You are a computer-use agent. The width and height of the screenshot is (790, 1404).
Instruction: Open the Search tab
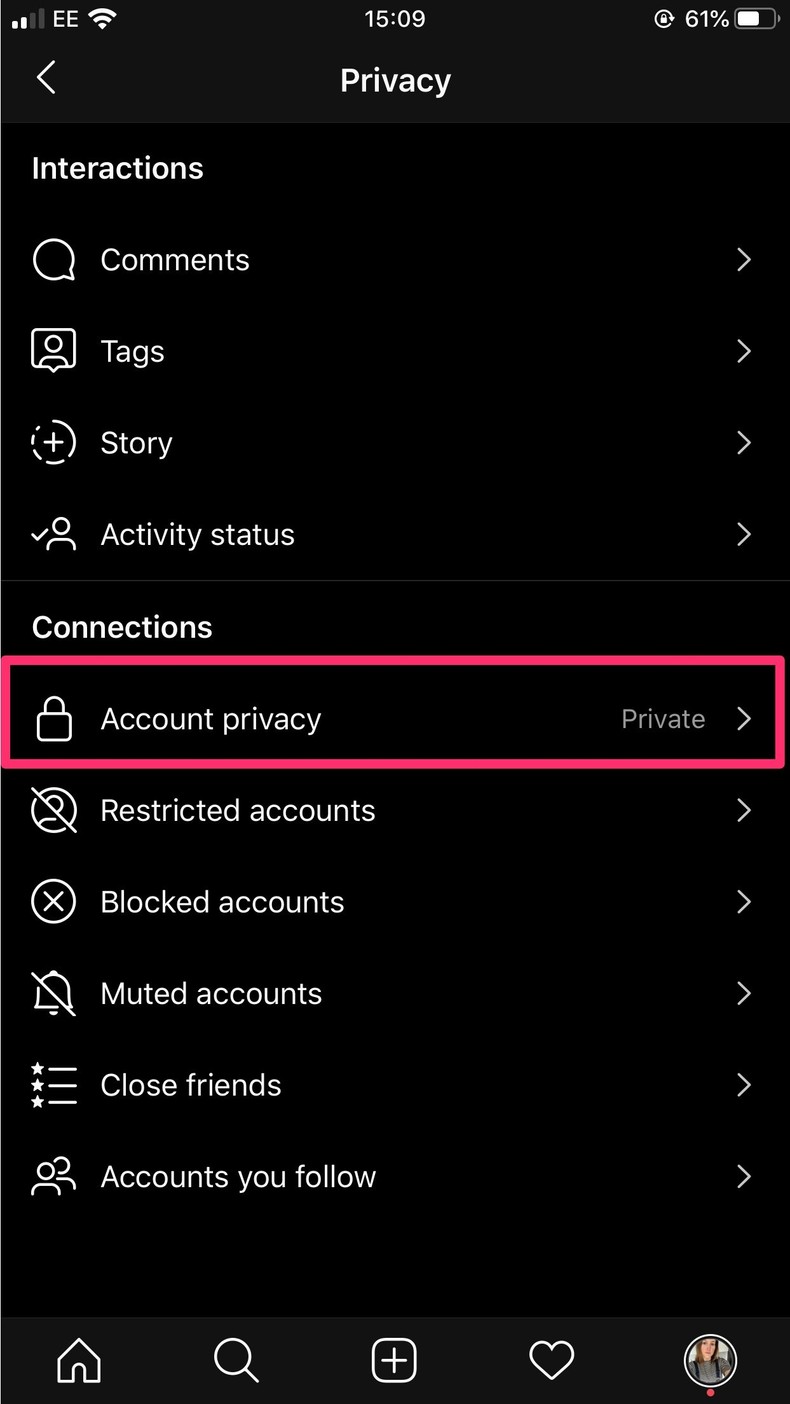(x=236, y=1360)
